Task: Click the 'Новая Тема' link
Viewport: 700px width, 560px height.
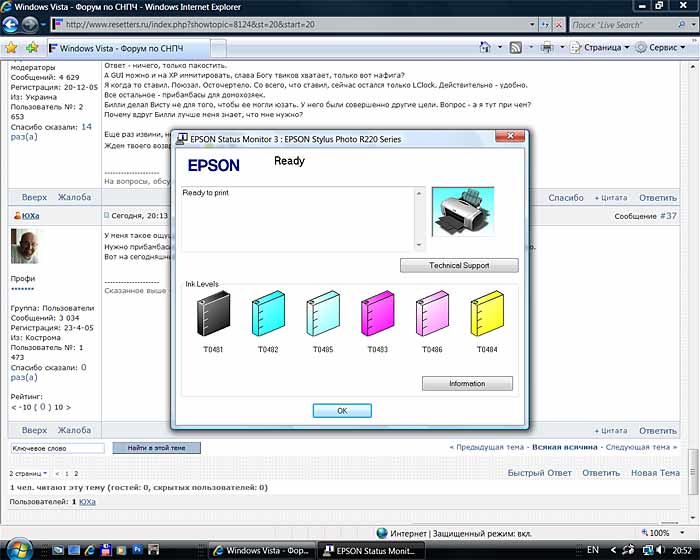Action: [655, 473]
